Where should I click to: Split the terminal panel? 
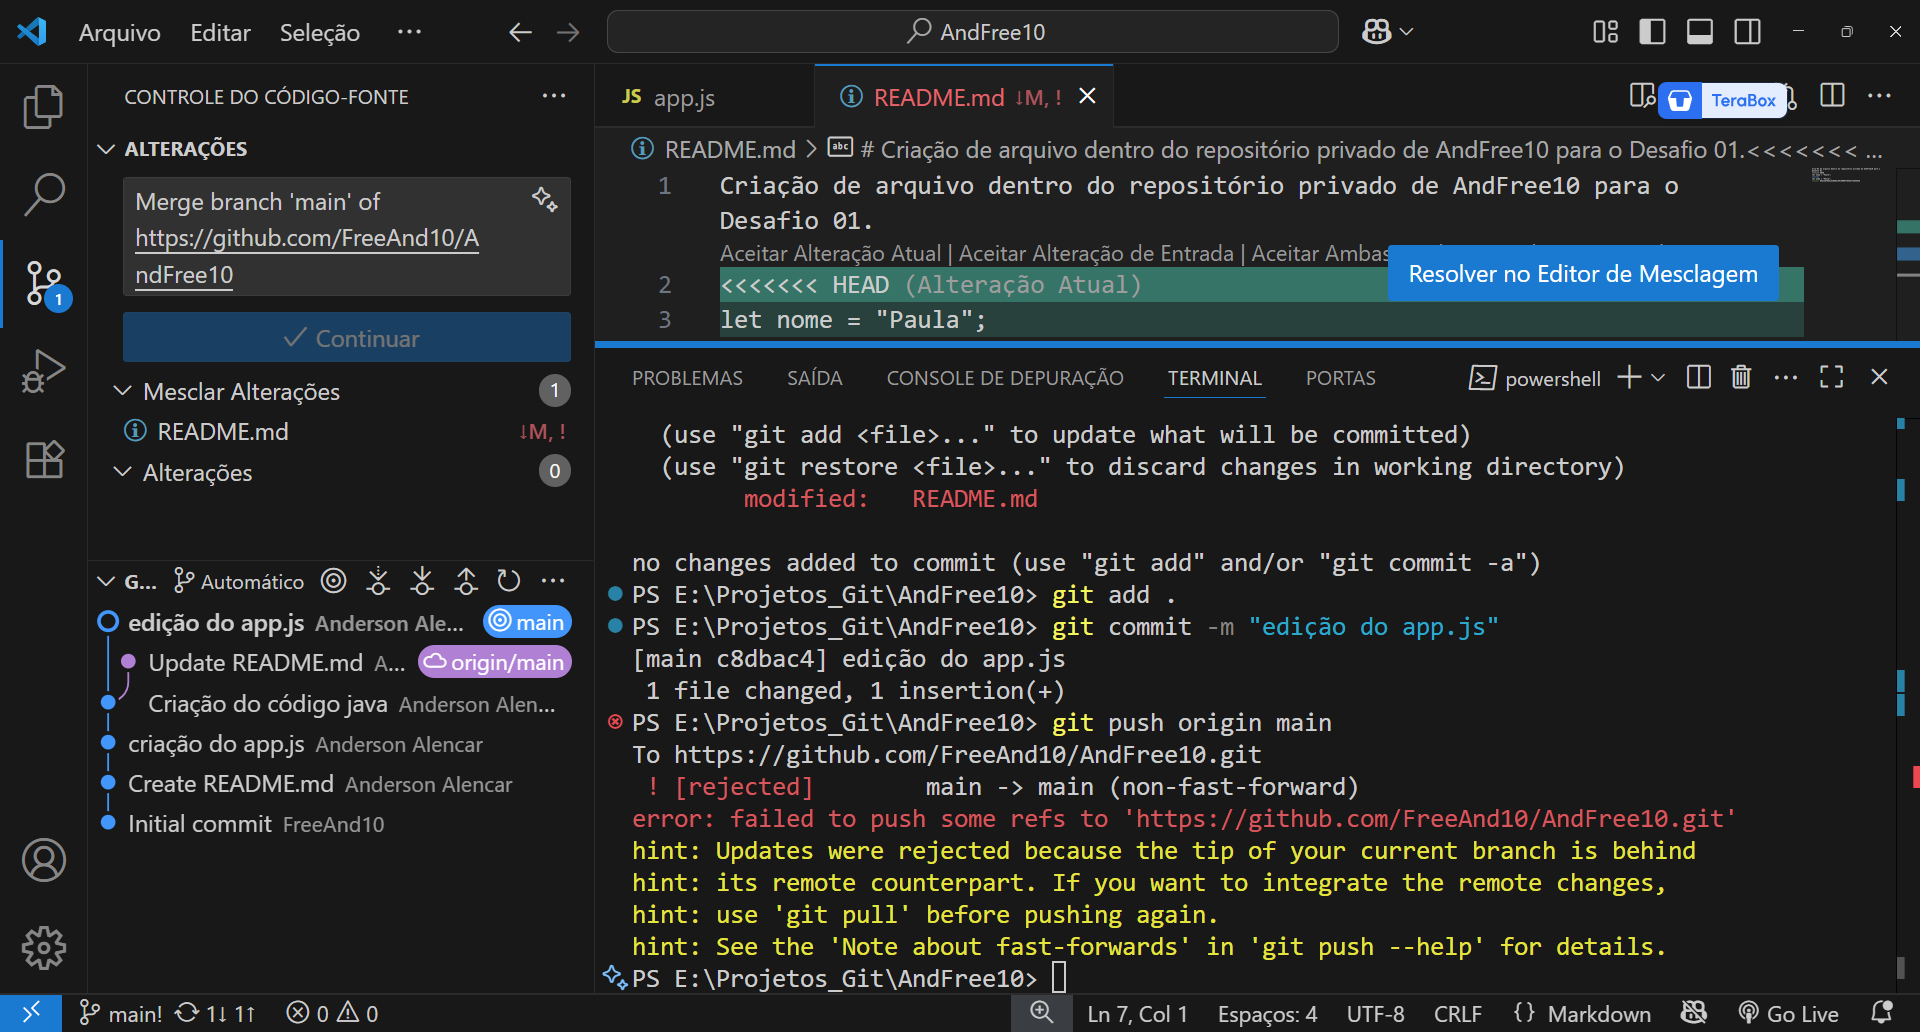1698,377
